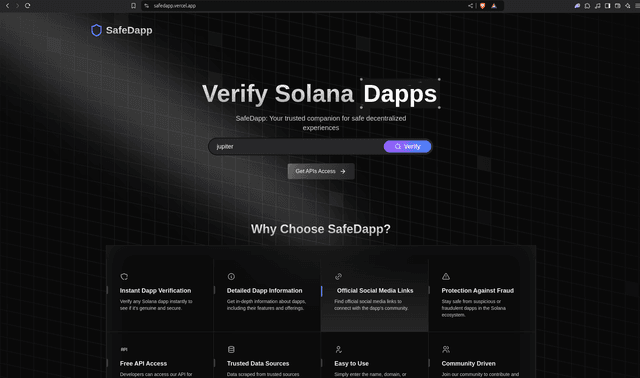Click the highlighted Dapps heading word
Screen dimensions: 640x378
tap(400, 94)
